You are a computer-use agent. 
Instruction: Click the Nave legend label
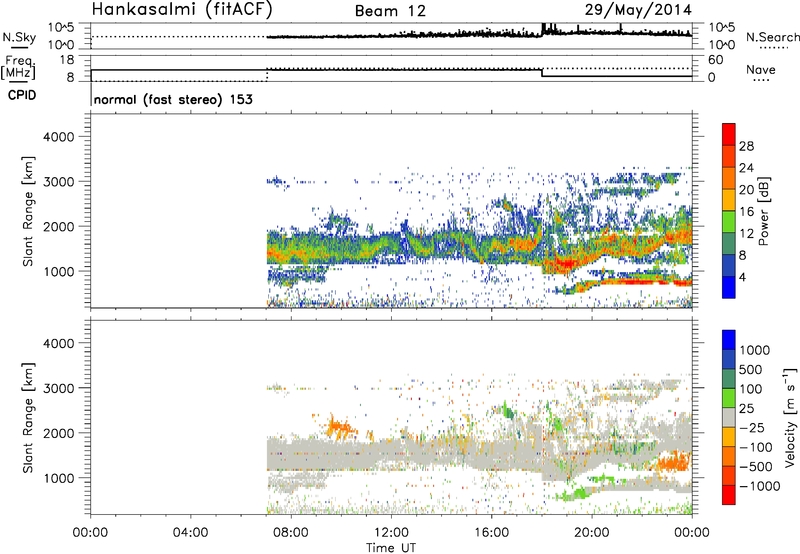click(x=760, y=69)
